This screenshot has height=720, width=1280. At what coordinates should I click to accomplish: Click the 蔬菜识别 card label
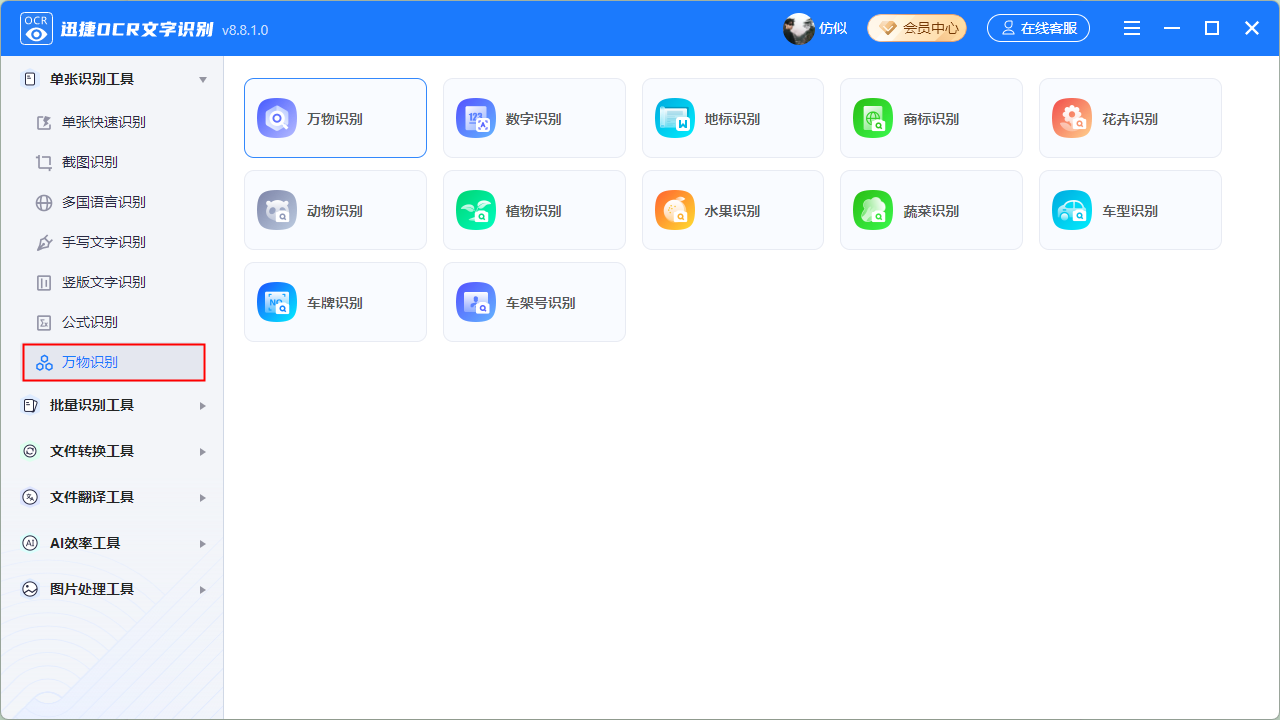click(x=931, y=211)
